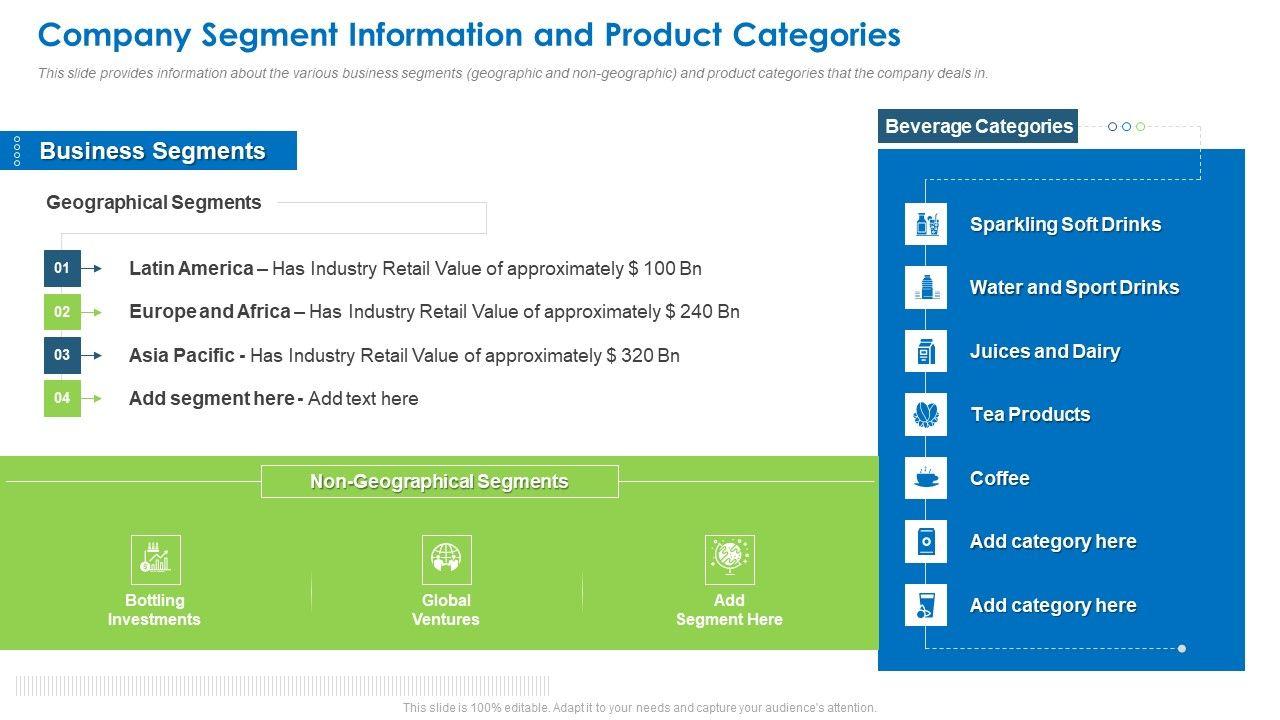The height and width of the screenshot is (720, 1280).
Task: Click the Juices and Dairy carton icon
Action: (x=925, y=351)
